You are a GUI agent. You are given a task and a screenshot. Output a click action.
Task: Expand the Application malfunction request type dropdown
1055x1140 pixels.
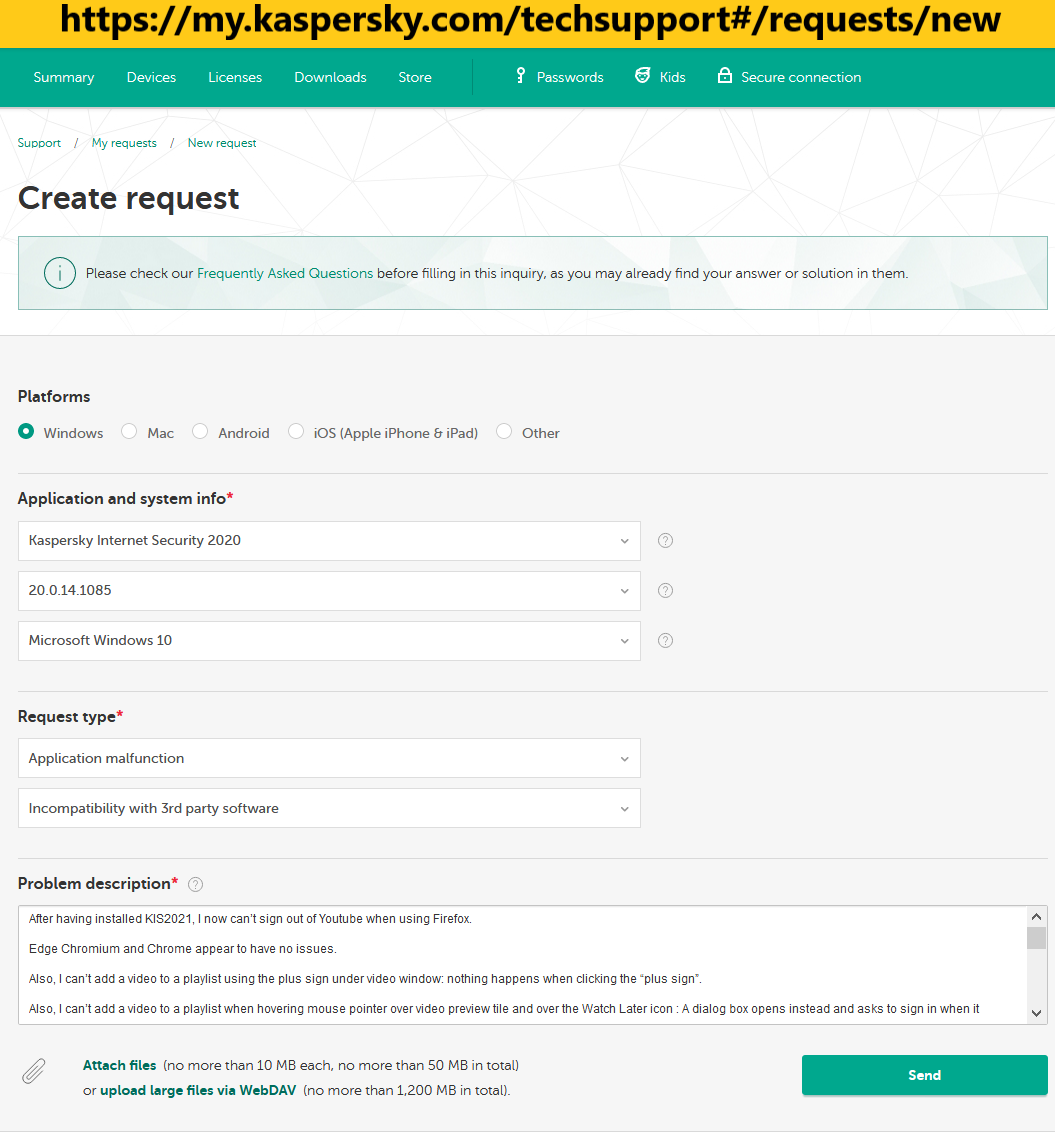[329, 759]
